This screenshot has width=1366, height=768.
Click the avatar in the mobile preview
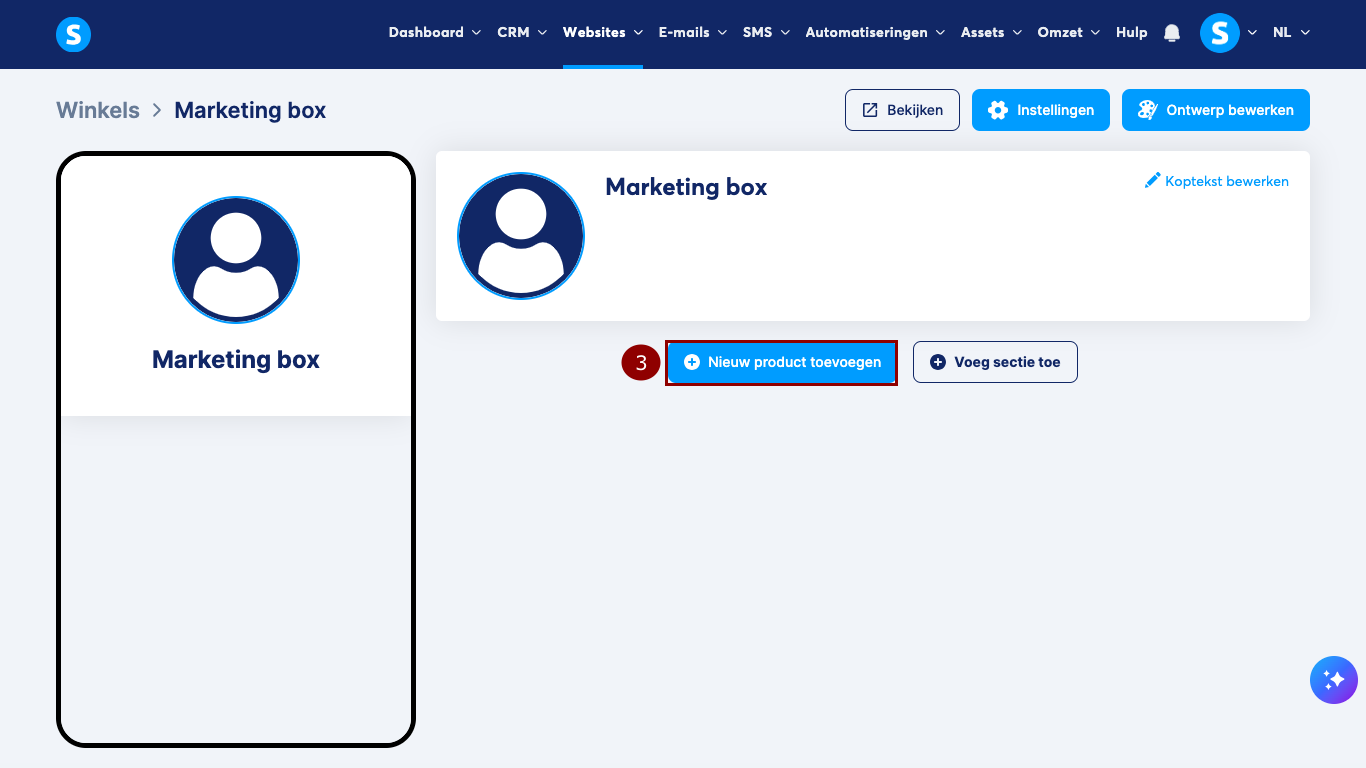(x=236, y=260)
